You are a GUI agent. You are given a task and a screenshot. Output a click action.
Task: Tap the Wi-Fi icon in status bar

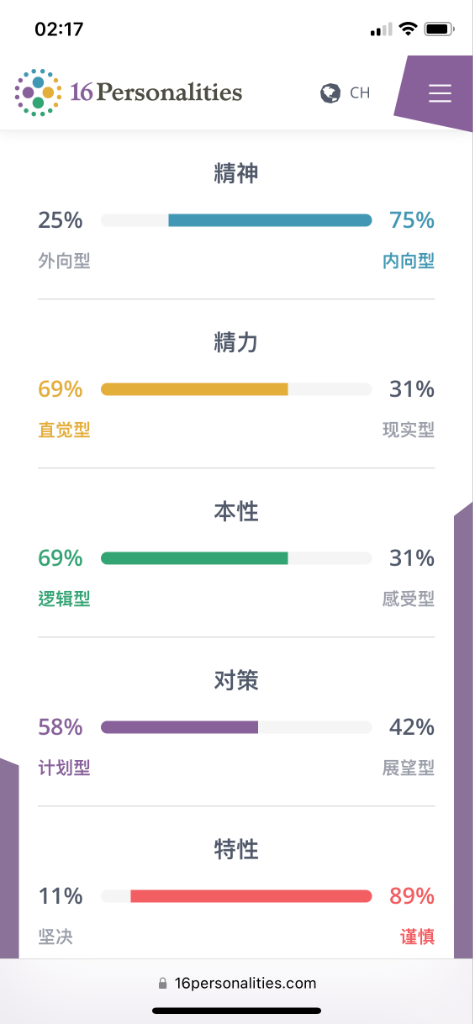[408, 29]
